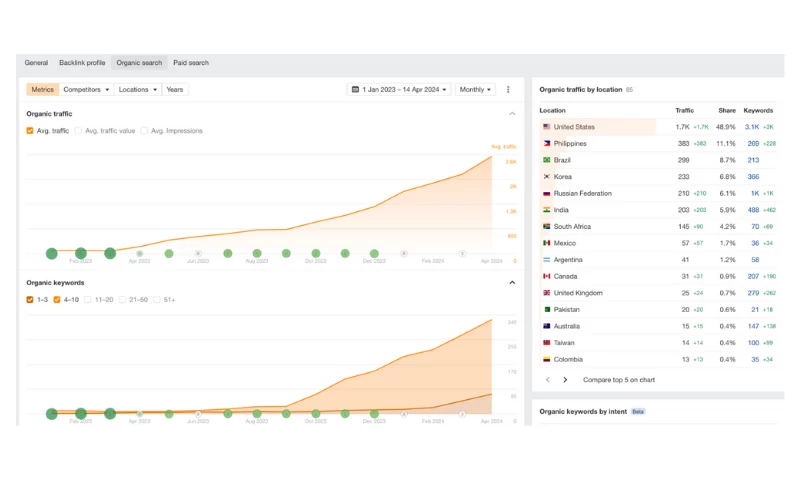The height and width of the screenshot is (480, 800).
Task: Switch to the Backlink profile tab
Action: 82,63
